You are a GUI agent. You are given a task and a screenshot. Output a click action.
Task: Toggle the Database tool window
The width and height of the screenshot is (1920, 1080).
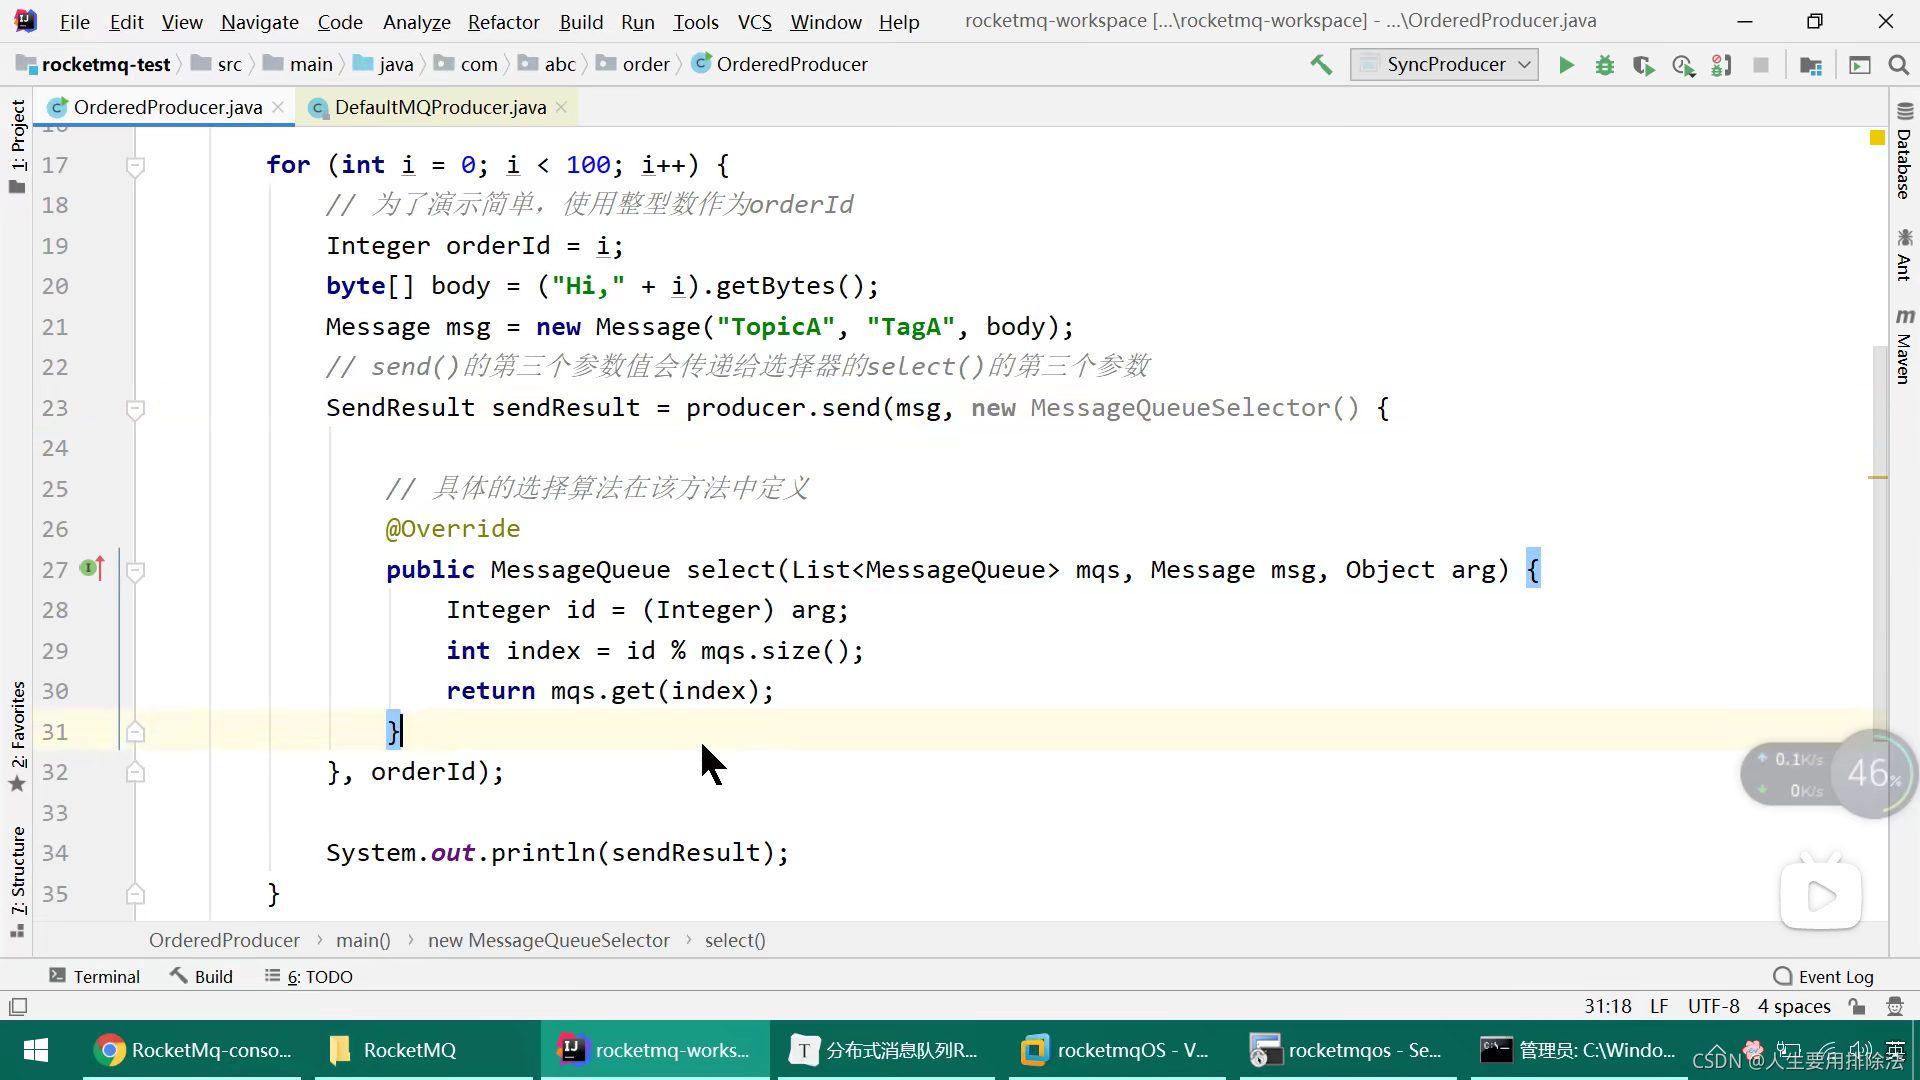1904,150
